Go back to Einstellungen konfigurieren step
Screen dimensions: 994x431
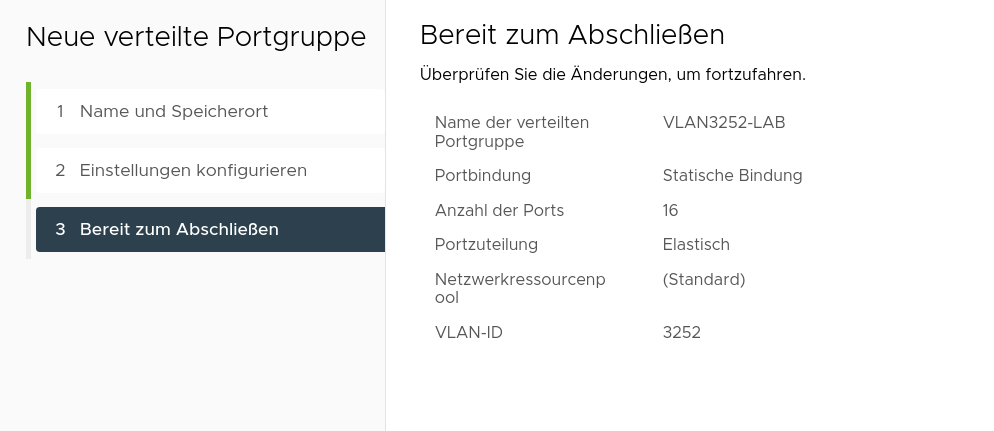pos(210,170)
